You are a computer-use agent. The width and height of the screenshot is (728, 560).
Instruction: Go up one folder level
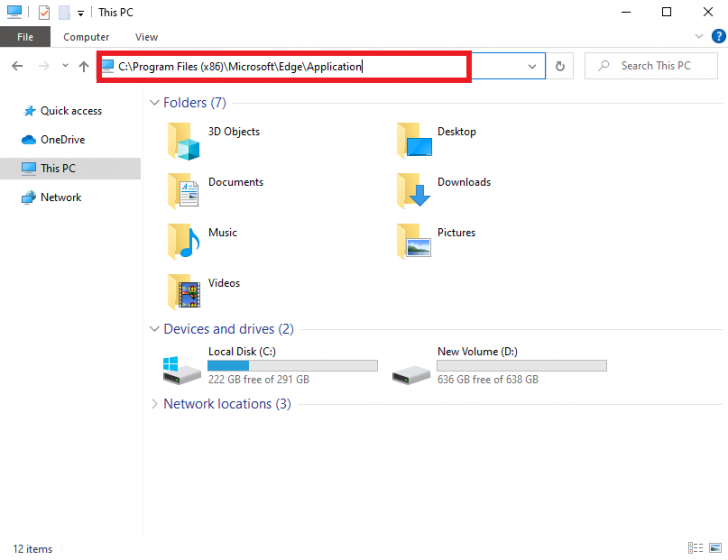[84, 66]
